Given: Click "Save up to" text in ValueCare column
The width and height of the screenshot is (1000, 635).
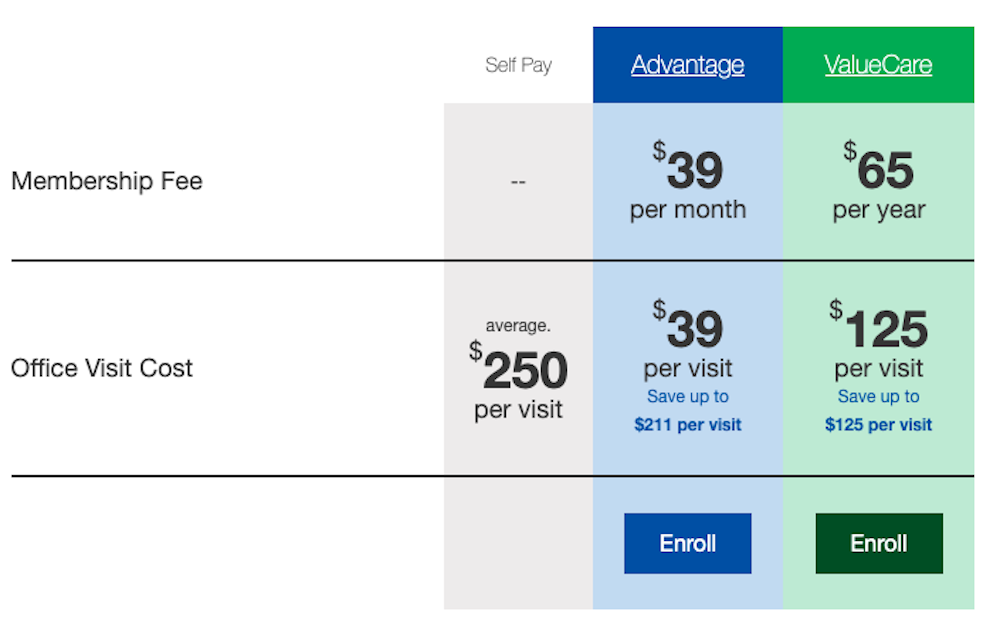Looking at the screenshot, I should pyautogui.click(x=879, y=397).
